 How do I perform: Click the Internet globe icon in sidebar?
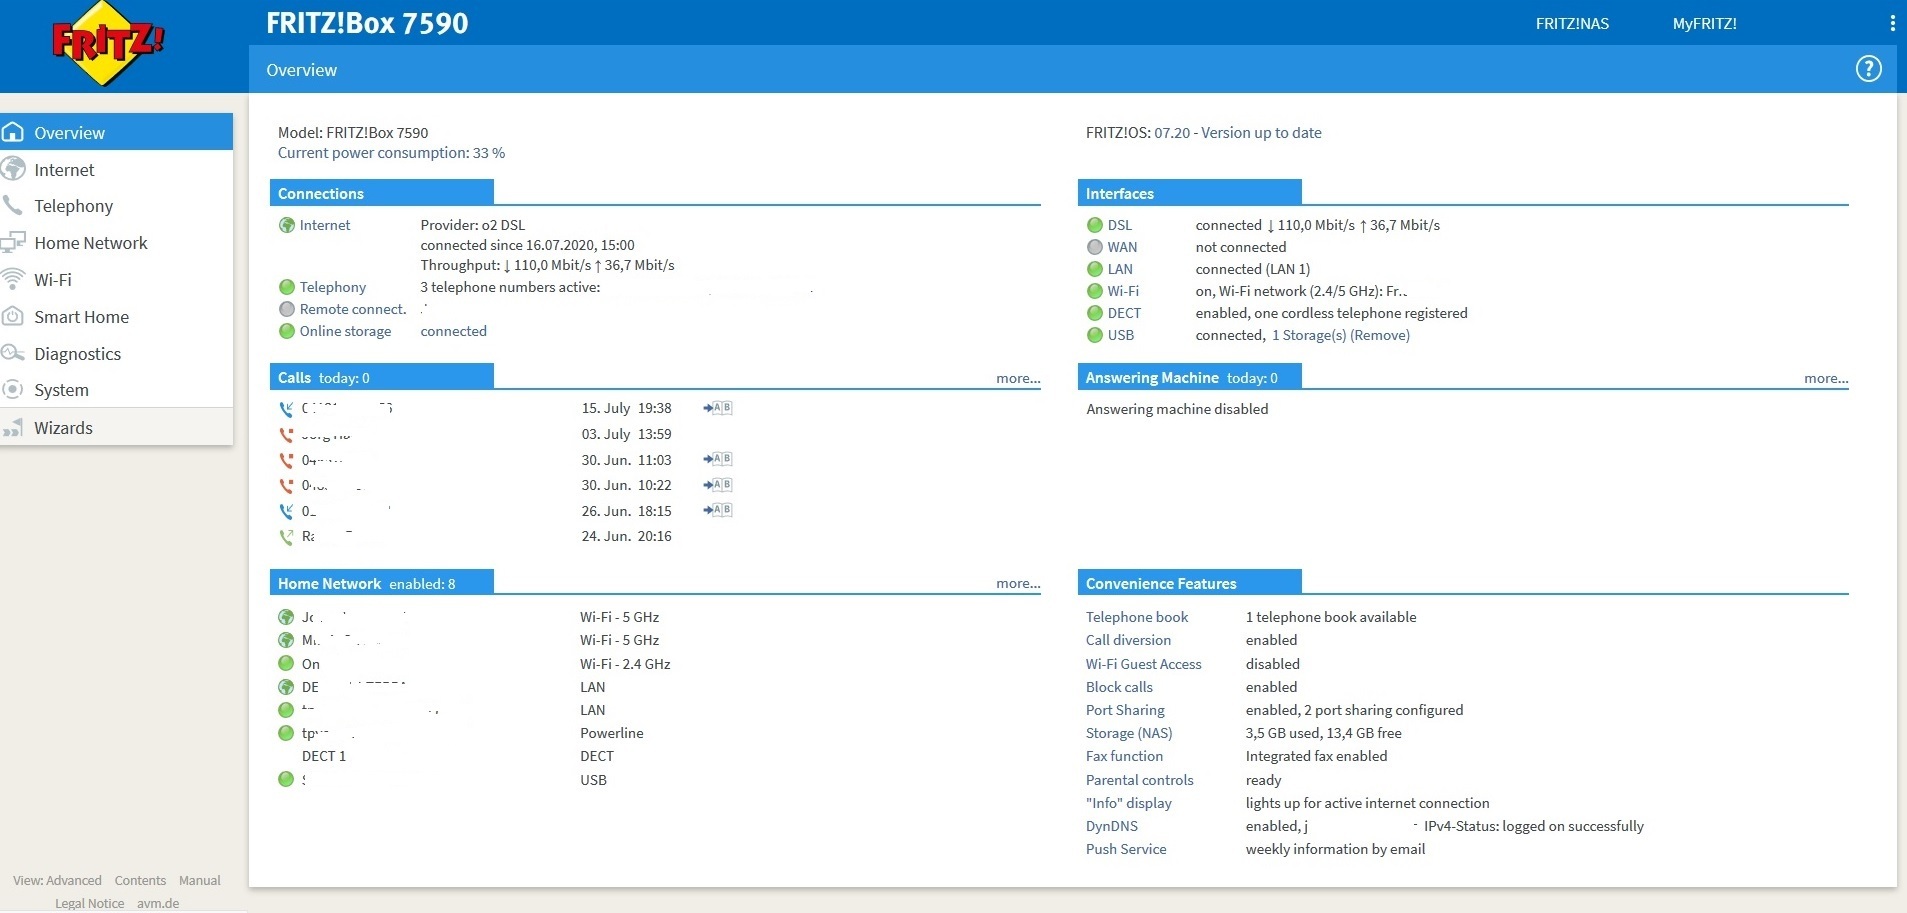13,169
